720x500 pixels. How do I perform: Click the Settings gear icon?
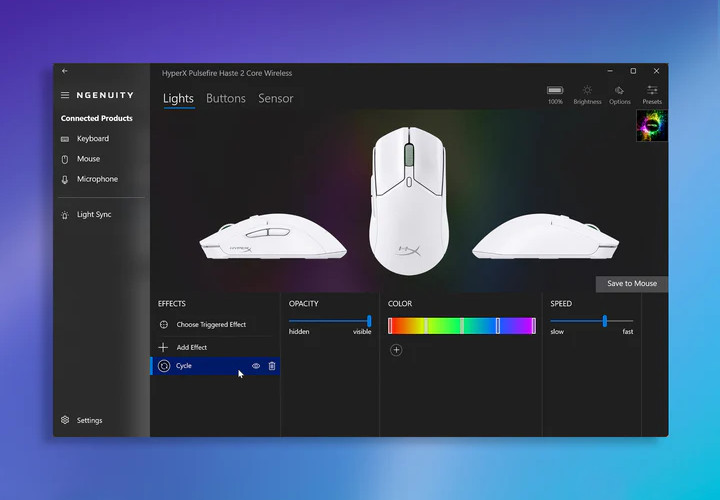(65, 420)
